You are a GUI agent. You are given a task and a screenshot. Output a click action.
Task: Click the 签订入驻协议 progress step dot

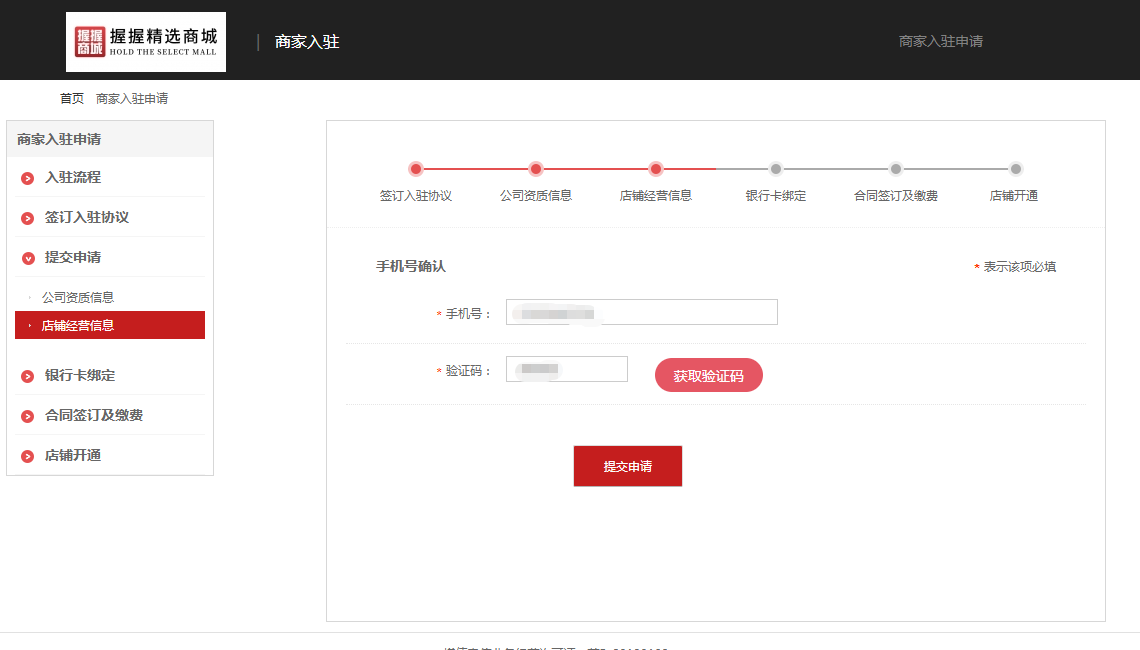coord(416,169)
